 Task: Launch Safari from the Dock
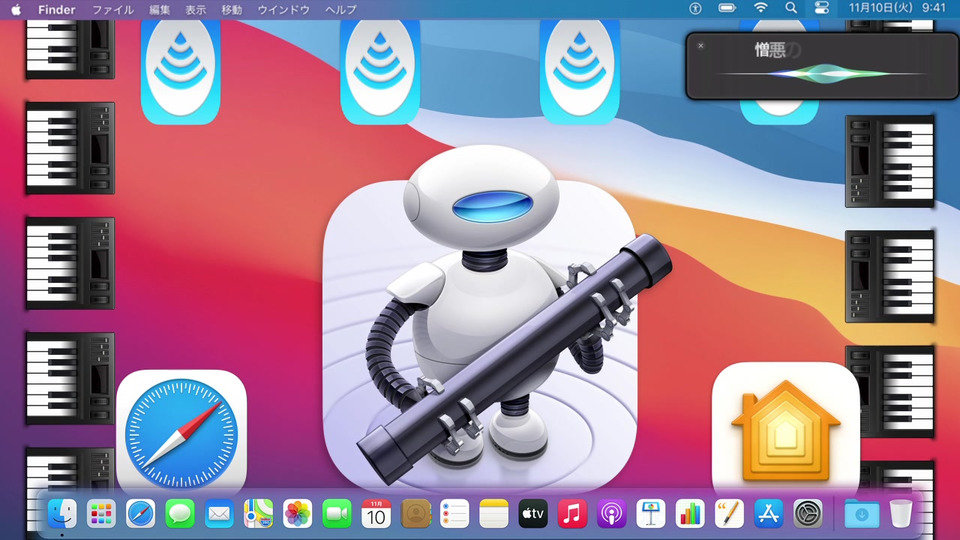140,514
